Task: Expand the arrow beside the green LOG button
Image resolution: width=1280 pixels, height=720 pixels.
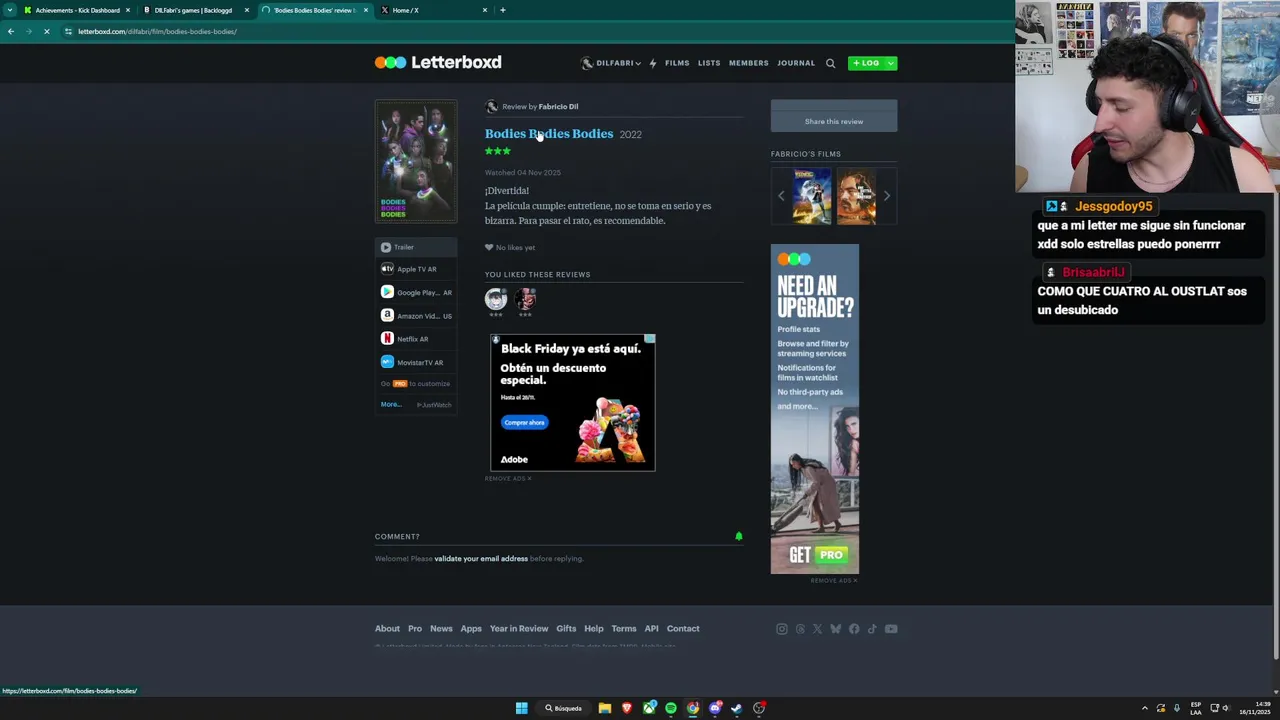Action: pos(890,63)
